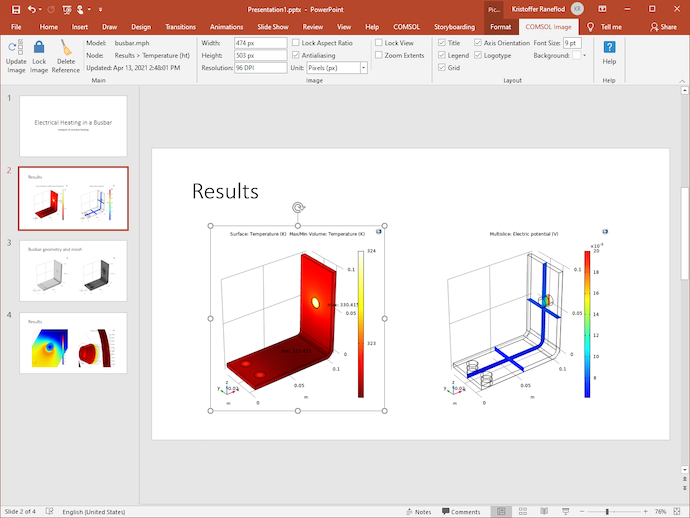This screenshot has height=518, width=690.
Task: Toggle Axis Orientation checkbox
Action: 478,43
